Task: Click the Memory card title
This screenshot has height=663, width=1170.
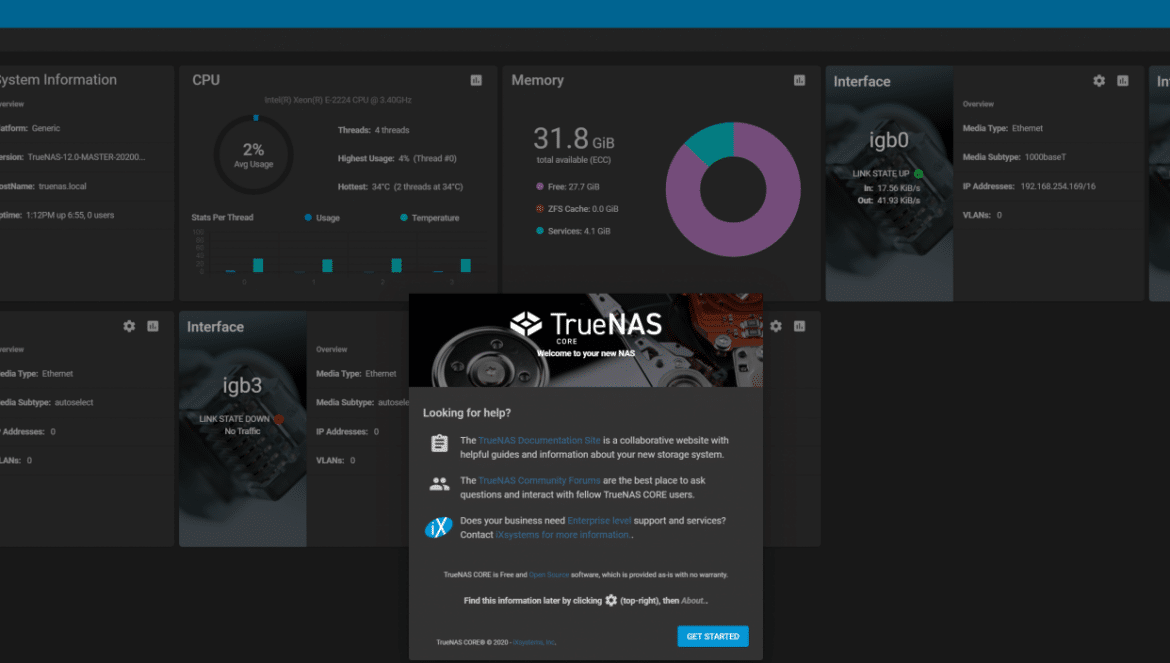Action: pos(537,80)
